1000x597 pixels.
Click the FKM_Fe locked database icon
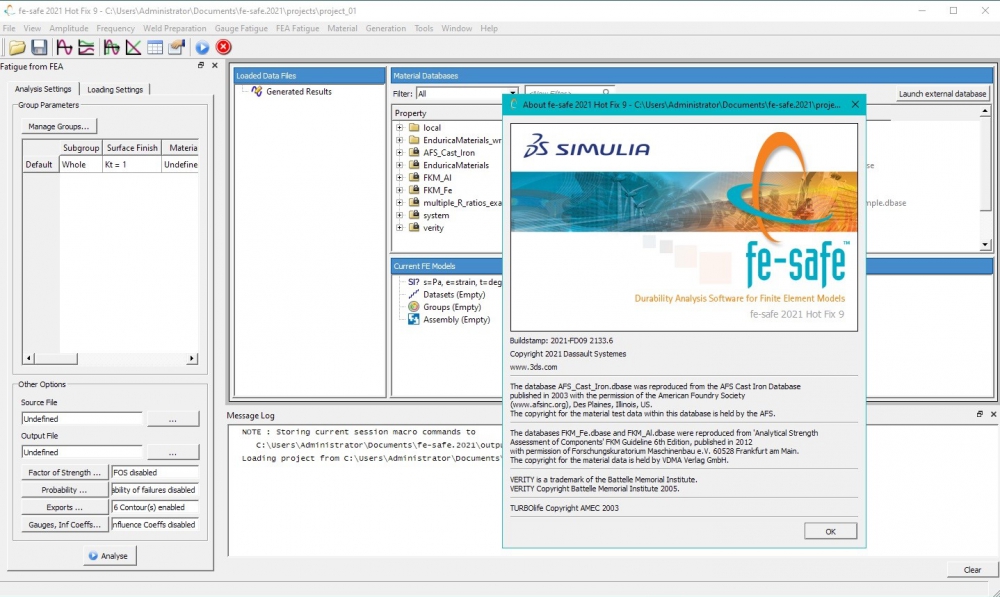tap(414, 190)
